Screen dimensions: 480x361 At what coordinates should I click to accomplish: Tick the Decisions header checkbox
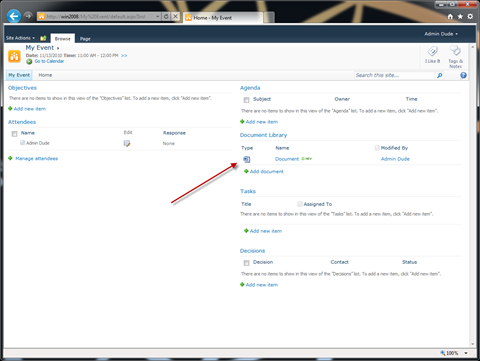click(246, 263)
